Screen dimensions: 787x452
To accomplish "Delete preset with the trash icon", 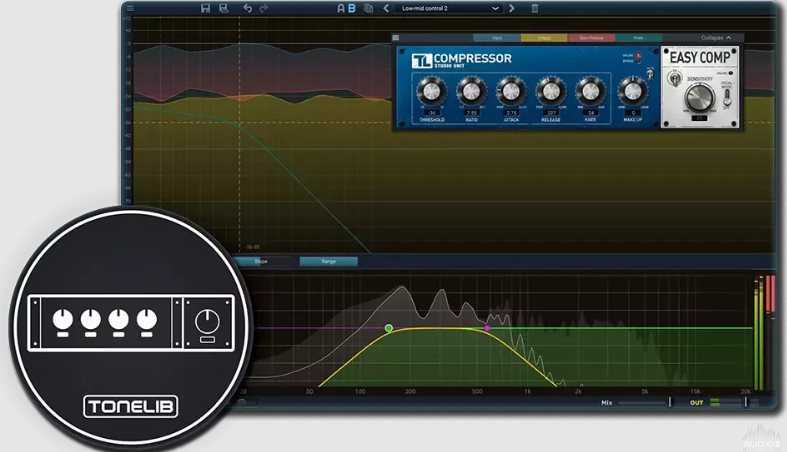I will coord(534,8).
